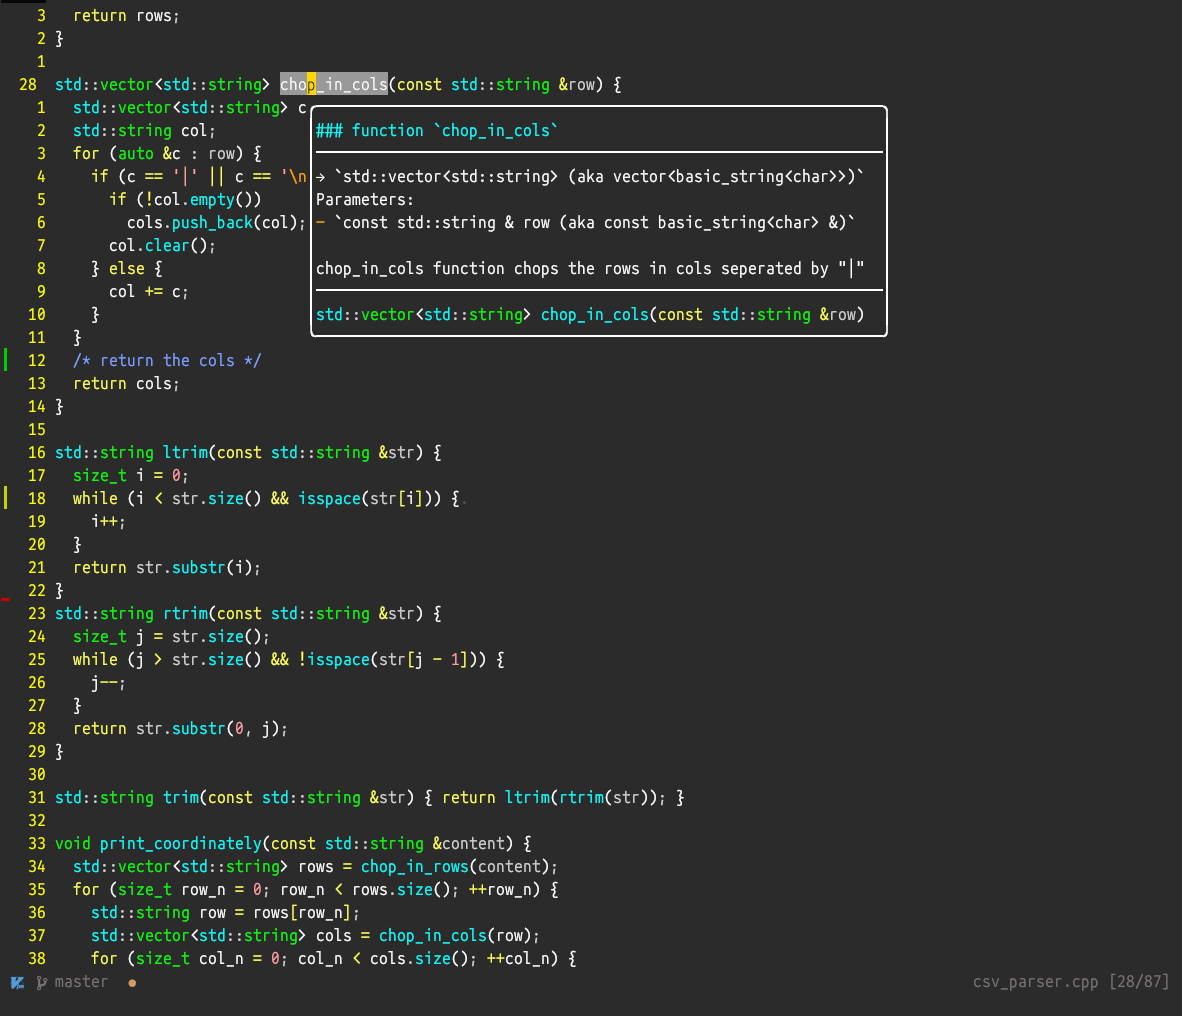This screenshot has width=1182, height=1016.
Task: Click the '[28/87]' line position indicator
Action: (x=1139, y=981)
